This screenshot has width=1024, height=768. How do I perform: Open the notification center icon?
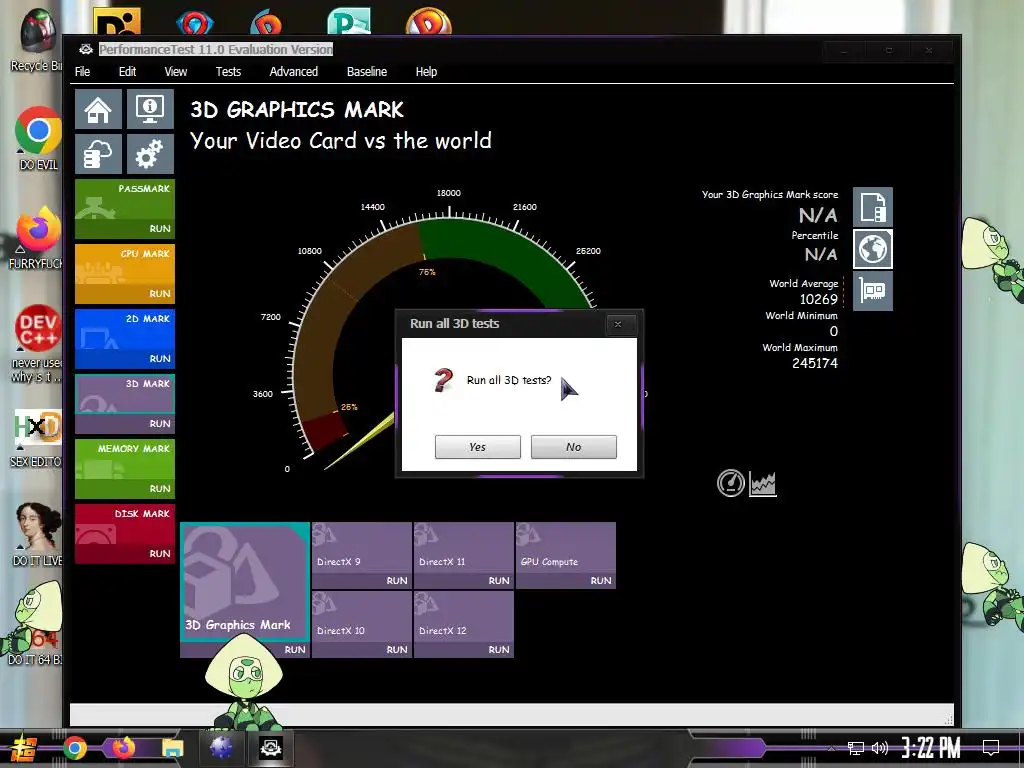click(991, 748)
